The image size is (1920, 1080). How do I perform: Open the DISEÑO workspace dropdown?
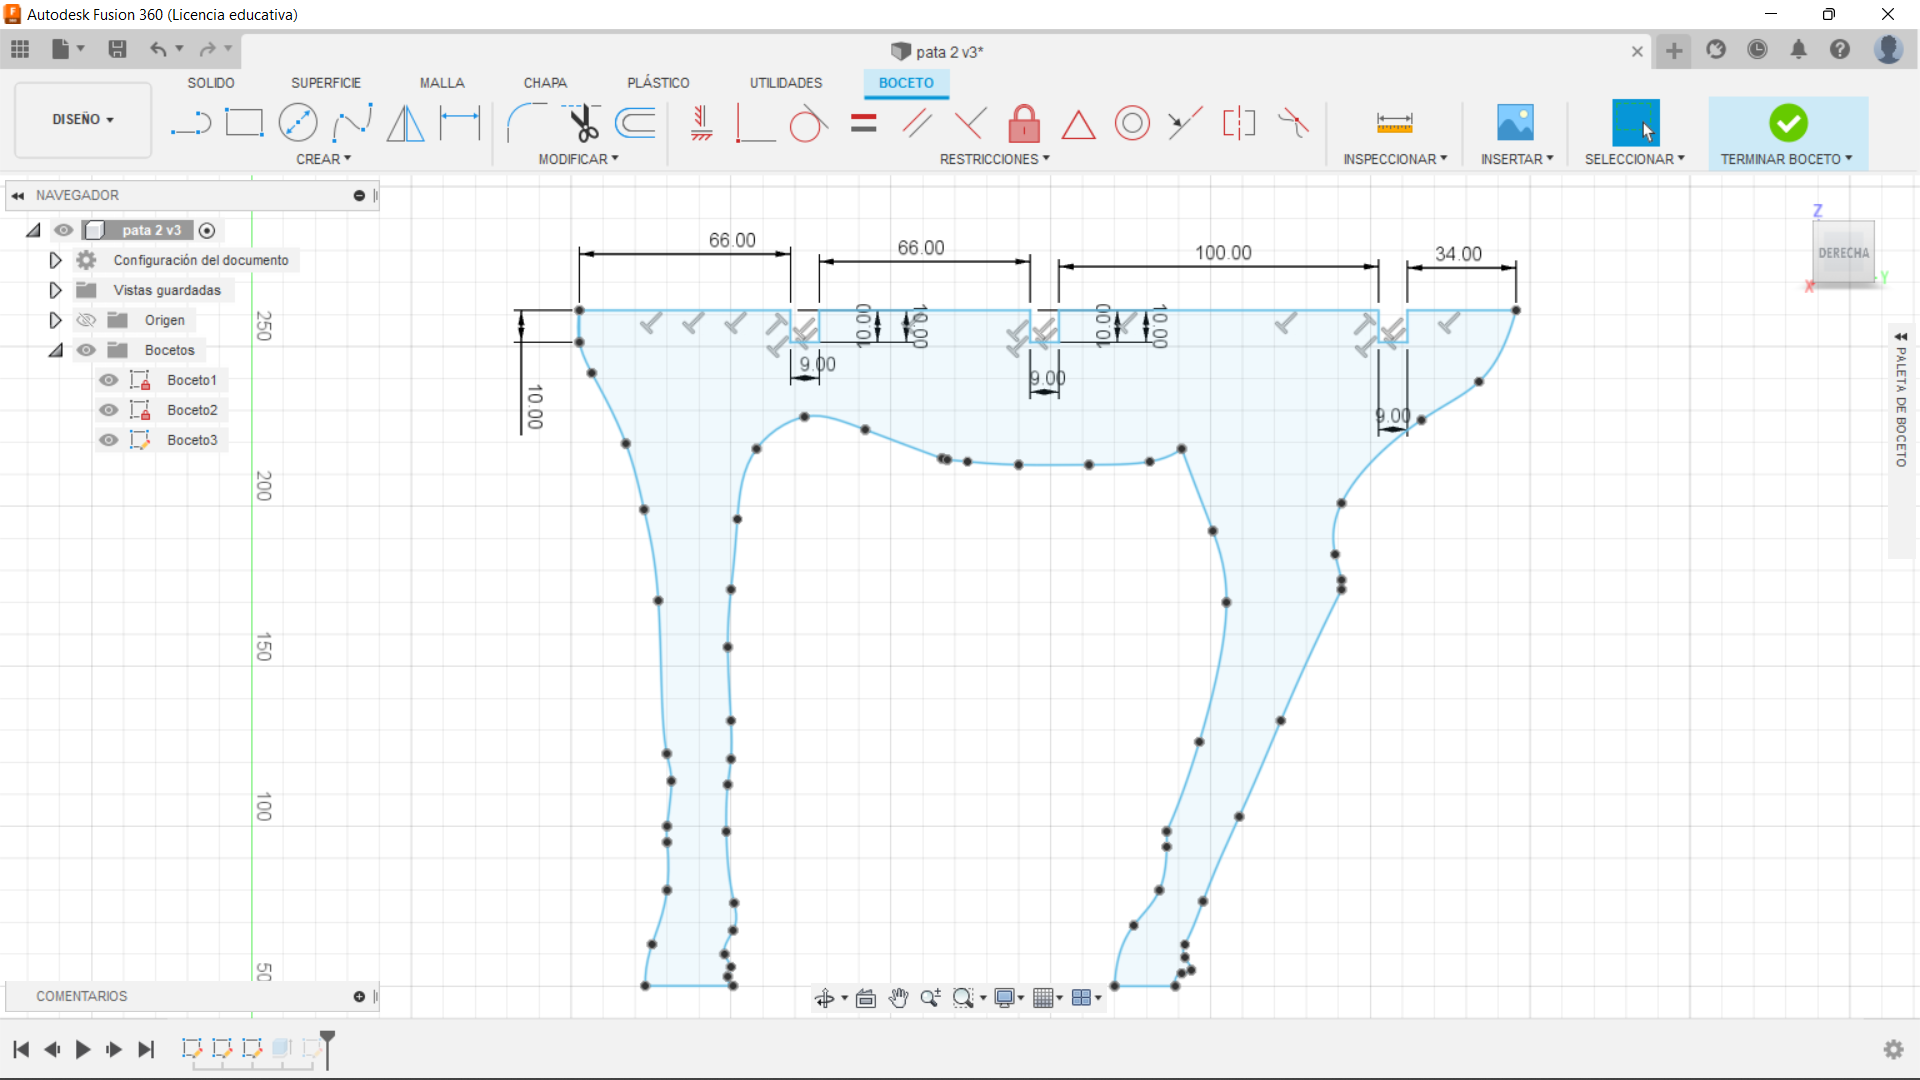pos(83,119)
